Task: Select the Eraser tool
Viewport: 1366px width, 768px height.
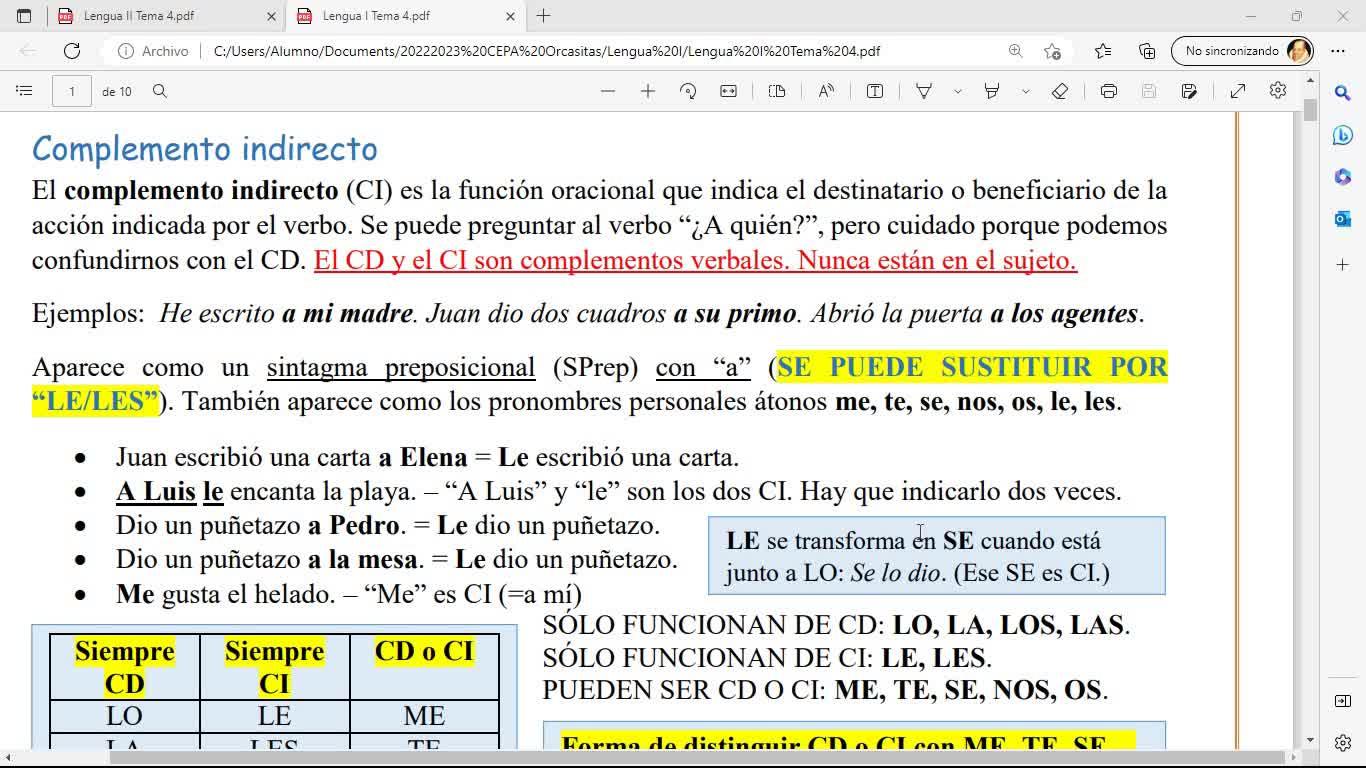Action: tap(1060, 91)
